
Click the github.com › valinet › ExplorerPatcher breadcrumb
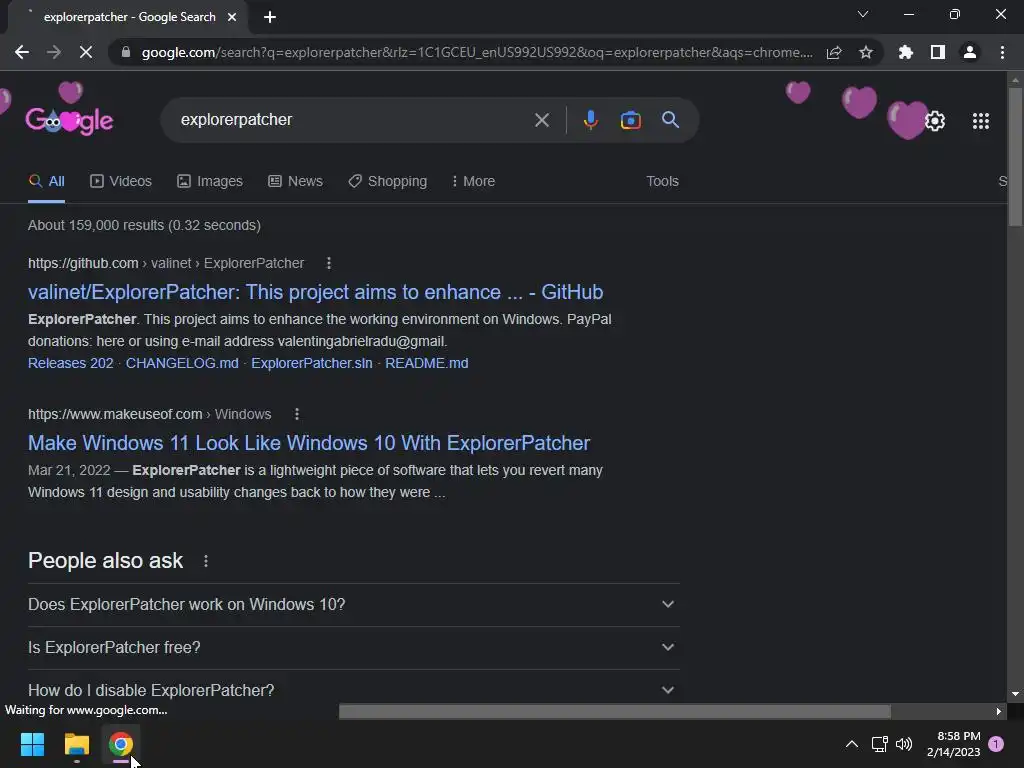pos(166,263)
